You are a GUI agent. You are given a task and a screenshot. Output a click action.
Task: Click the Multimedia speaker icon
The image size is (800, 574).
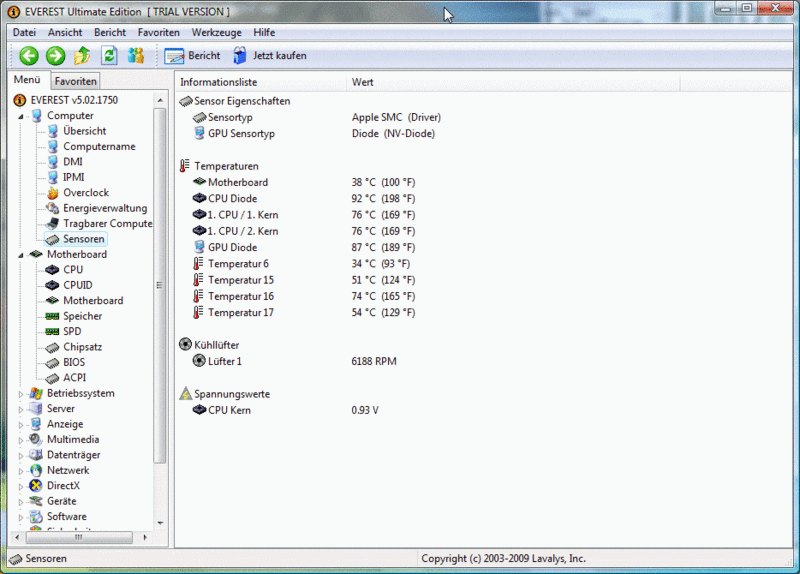[36, 439]
